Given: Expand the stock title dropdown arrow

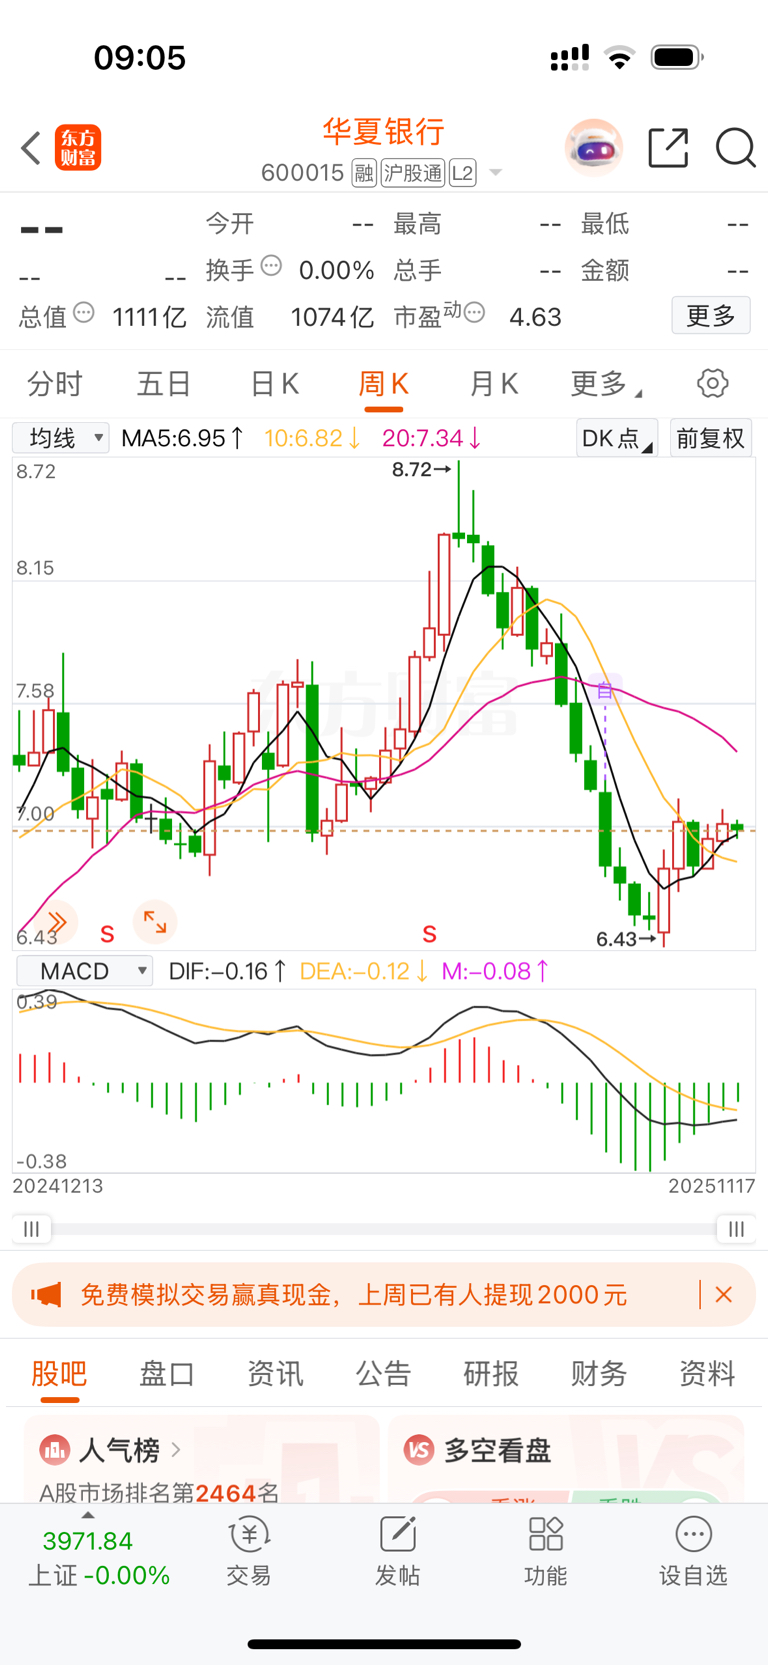Looking at the screenshot, I should point(495,174).
